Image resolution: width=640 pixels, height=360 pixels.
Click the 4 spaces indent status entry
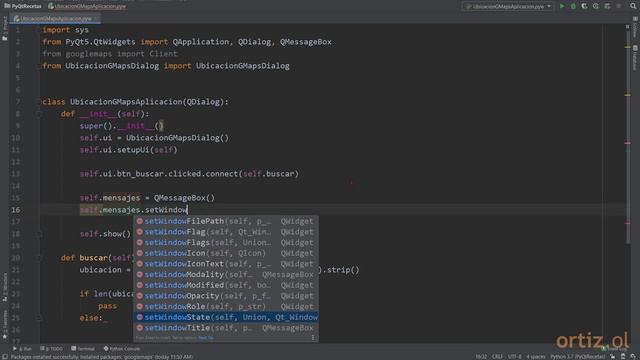pos(536,357)
